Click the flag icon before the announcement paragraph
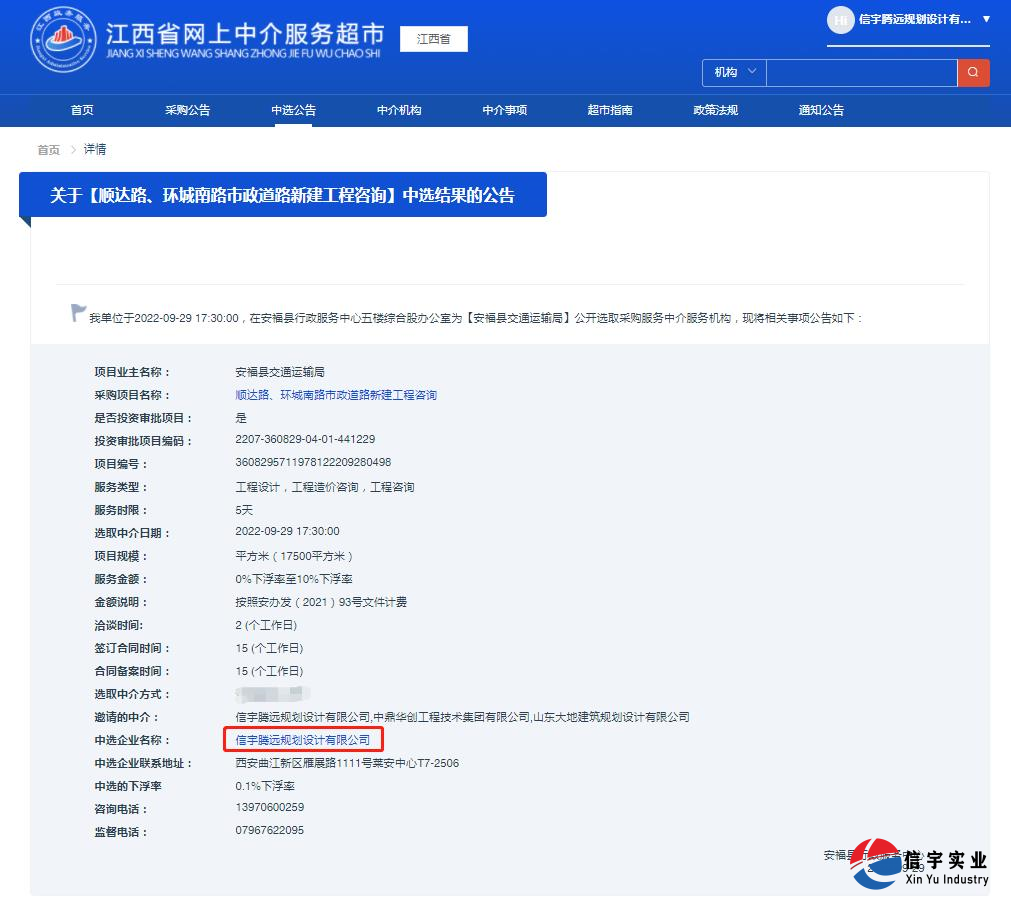This screenshot has height=905, width=1011. click(x=78, y=312)
